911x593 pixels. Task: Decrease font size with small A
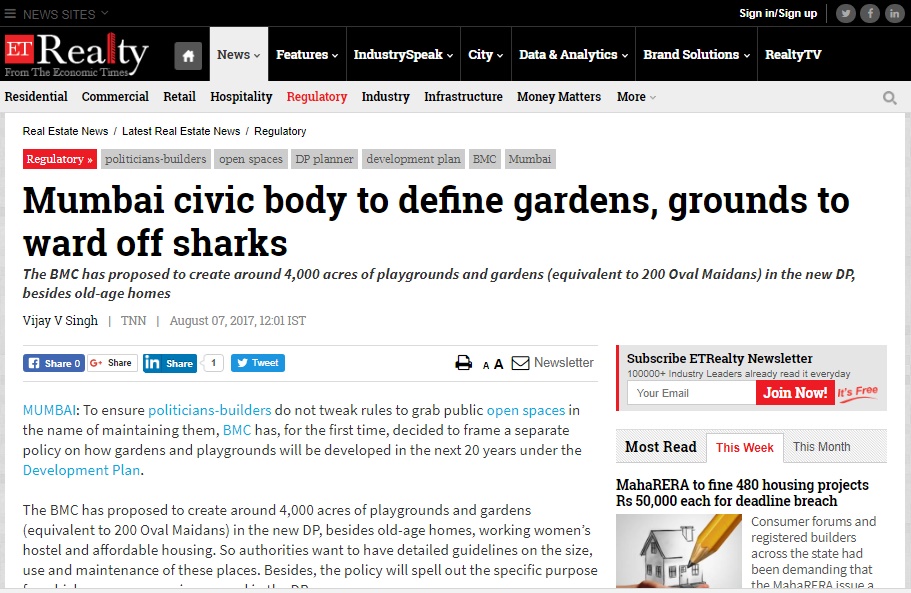click(x=486, y=365)
